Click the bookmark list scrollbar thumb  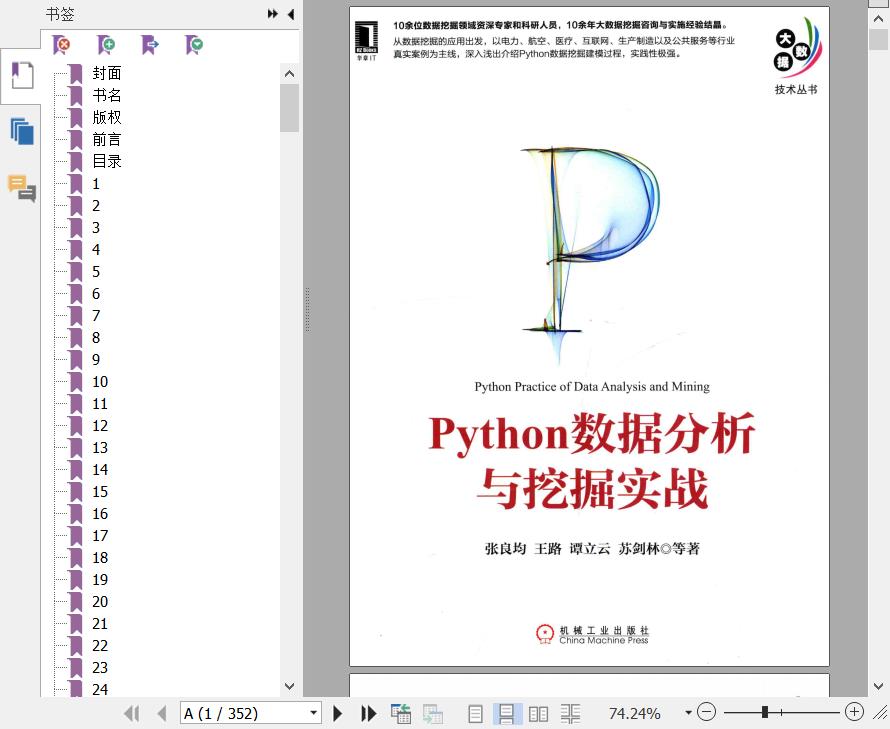(289, 108)
